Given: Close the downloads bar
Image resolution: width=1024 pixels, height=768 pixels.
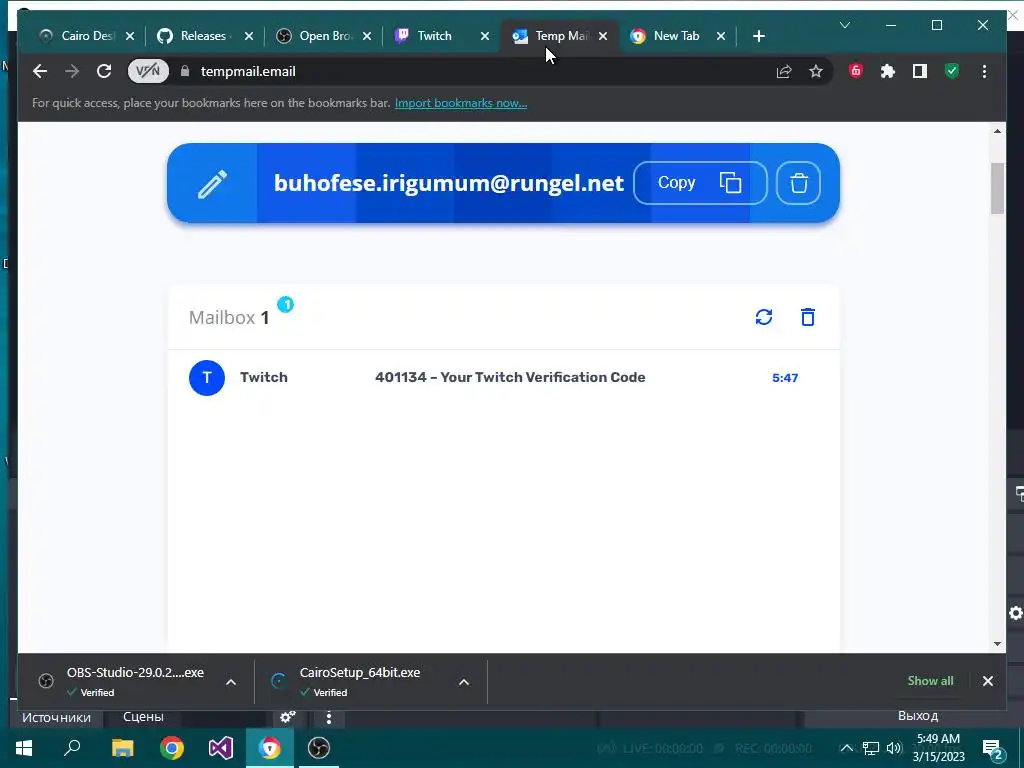Looking at the screenshot, I should click(x=987, y=680).
